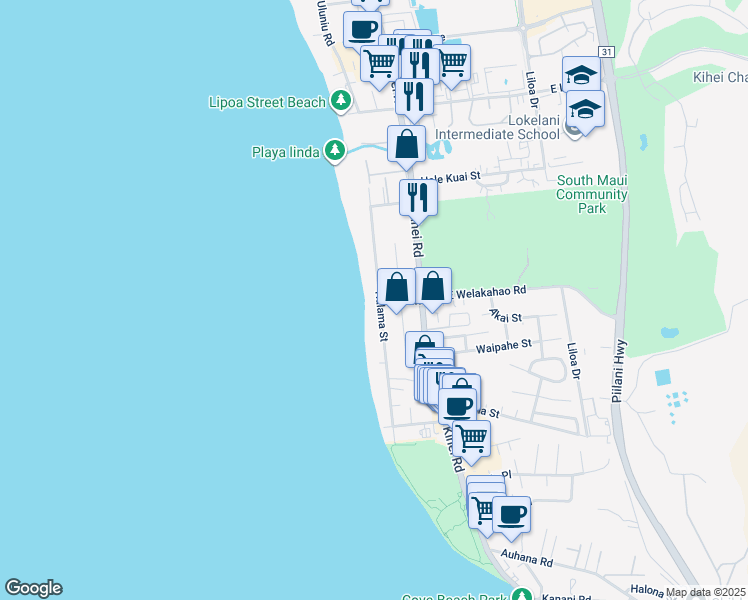Select the shopping bag marker near Playa linda
The image size is (748, 600).
point(406,147)
